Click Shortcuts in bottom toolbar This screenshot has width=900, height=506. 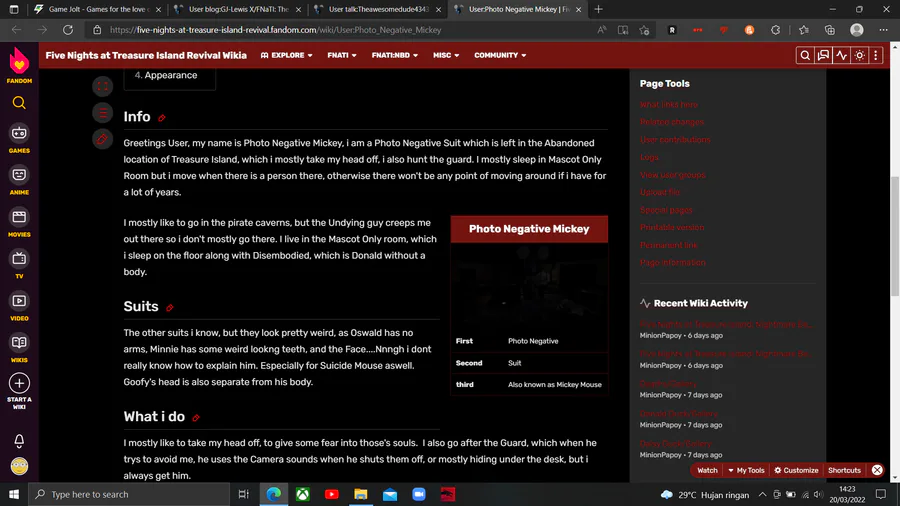[x=844, y=470]
